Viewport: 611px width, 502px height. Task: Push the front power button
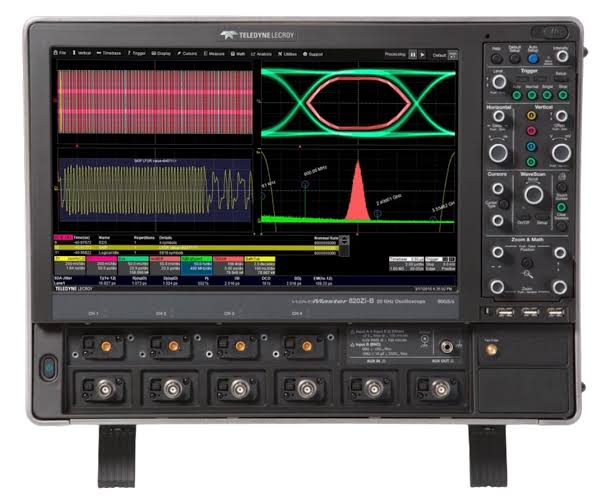[49, 367]
